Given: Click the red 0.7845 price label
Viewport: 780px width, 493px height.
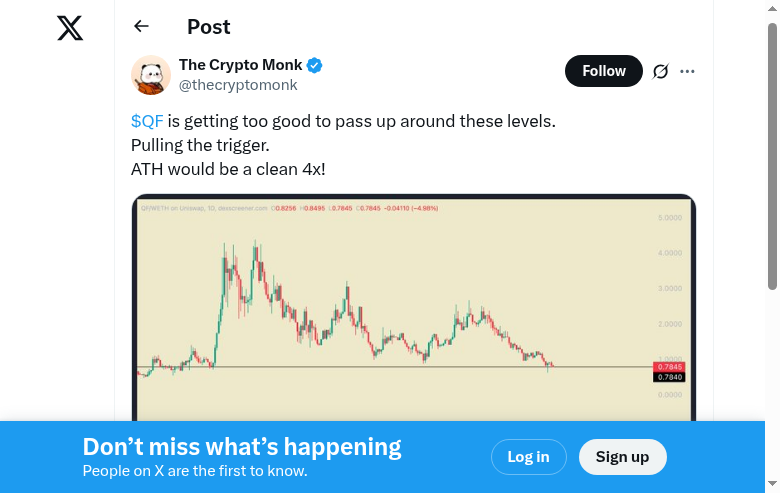Looking at the screenshot, I should (668, 367).
